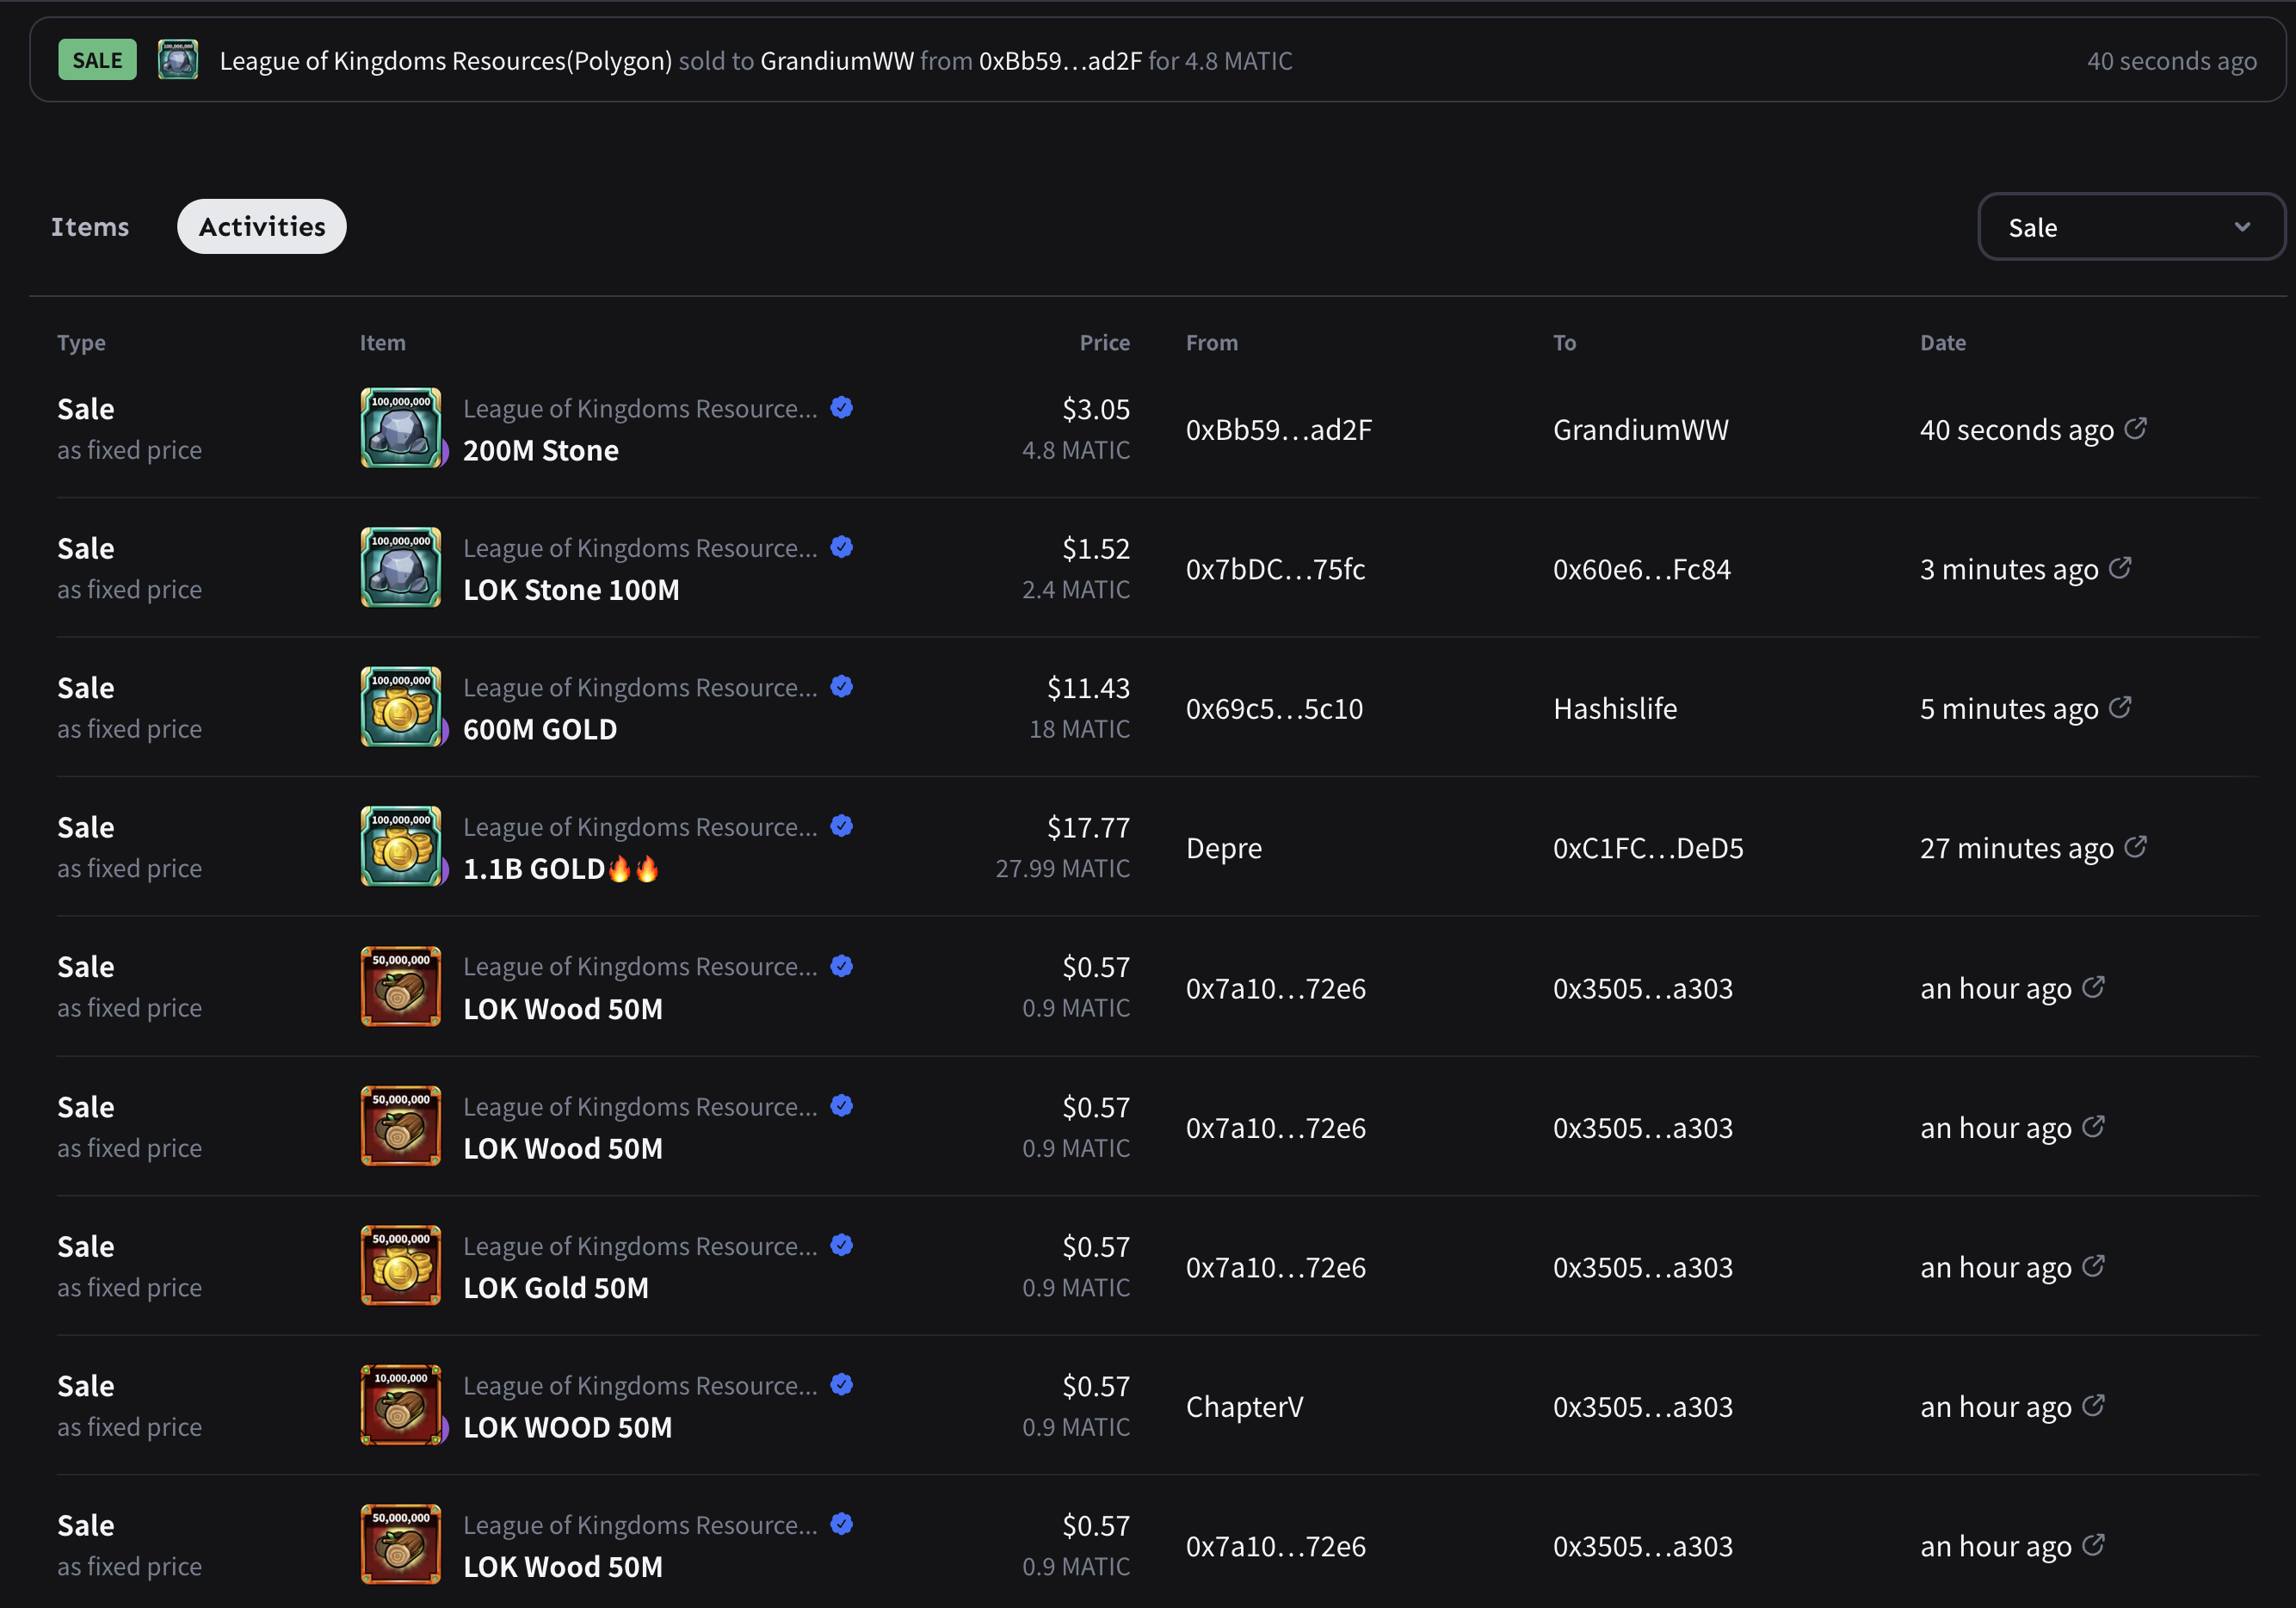Click the $11.43 price value
This screenshot has width=2296, height=1608.
(x=1088, y=688)
